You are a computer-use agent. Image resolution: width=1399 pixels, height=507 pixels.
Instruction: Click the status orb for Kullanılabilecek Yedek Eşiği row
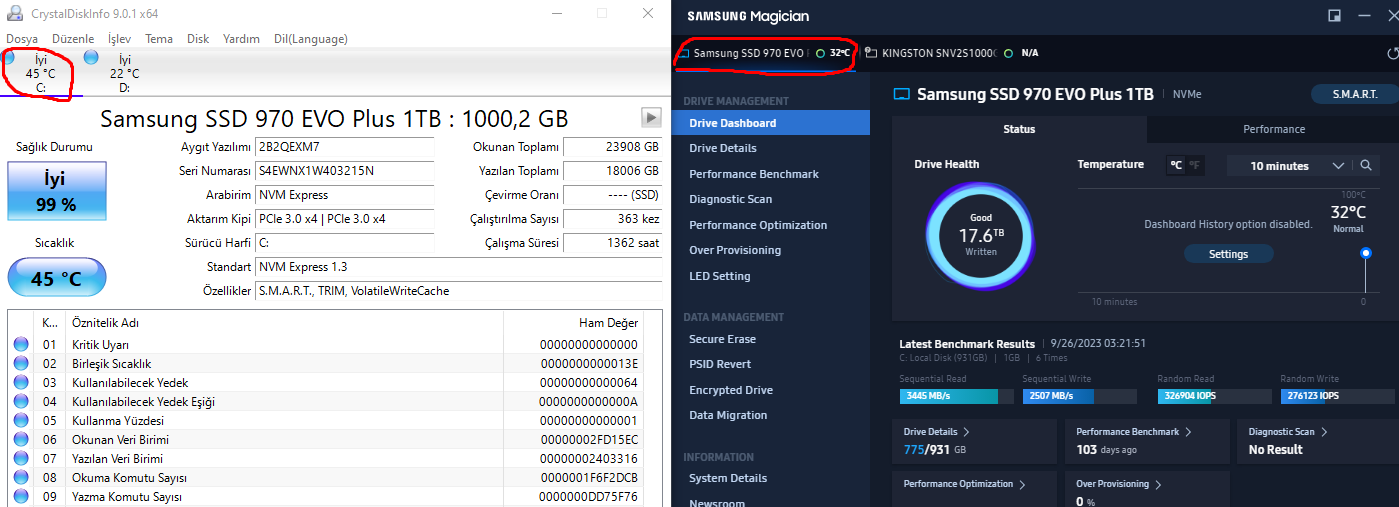21,401
